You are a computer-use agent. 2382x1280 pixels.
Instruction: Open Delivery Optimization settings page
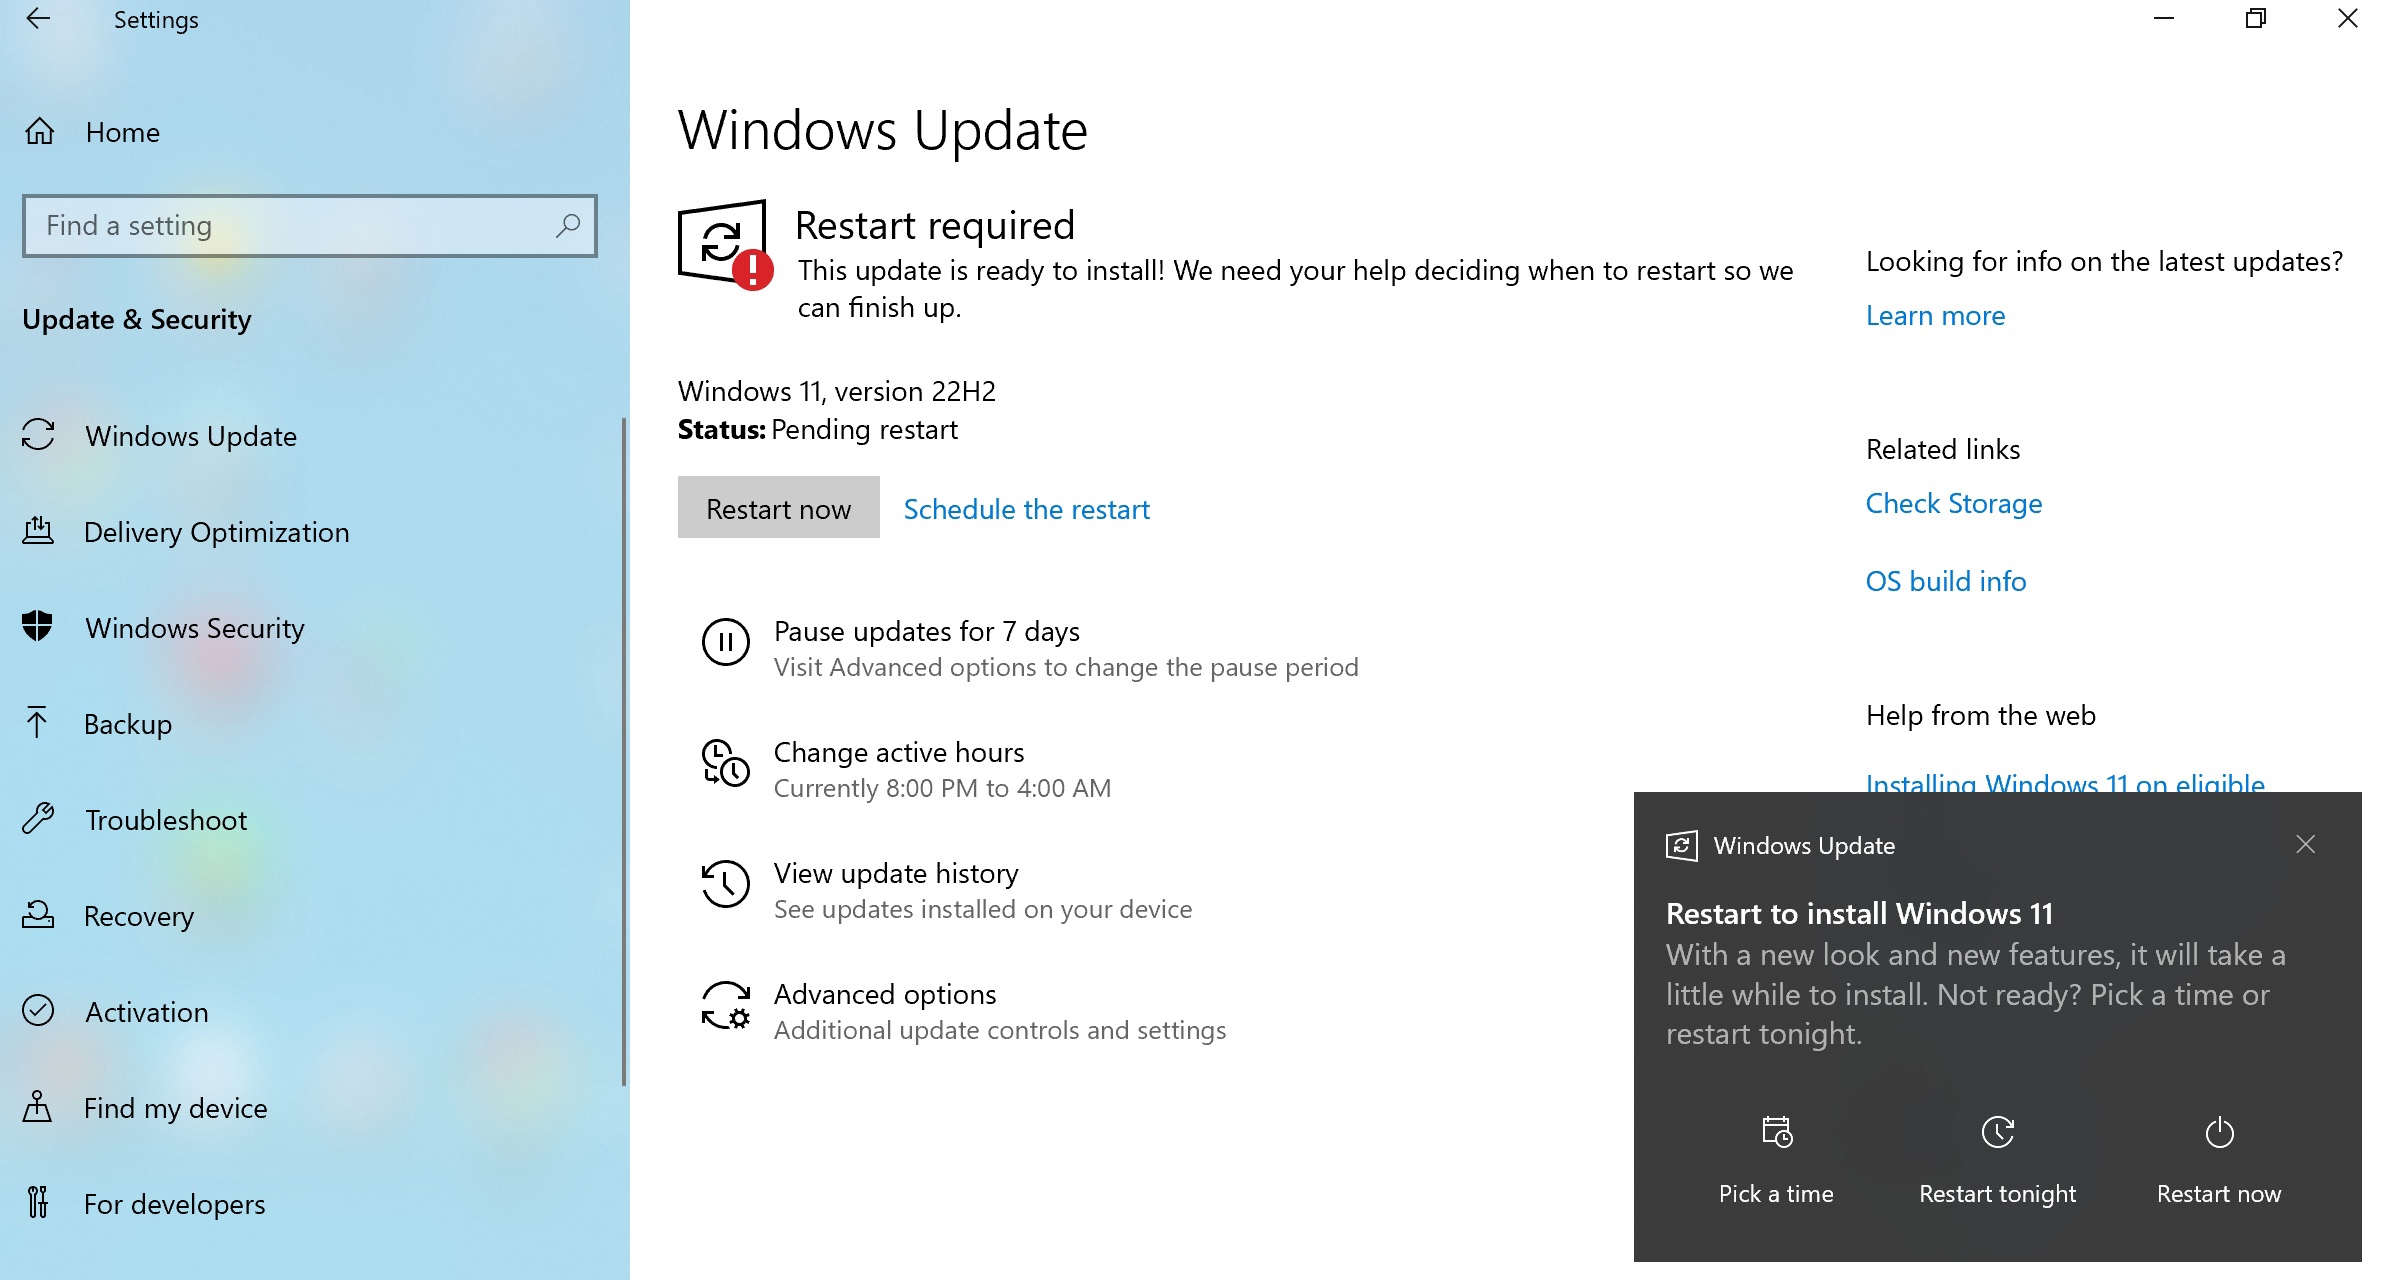point(216,532)
